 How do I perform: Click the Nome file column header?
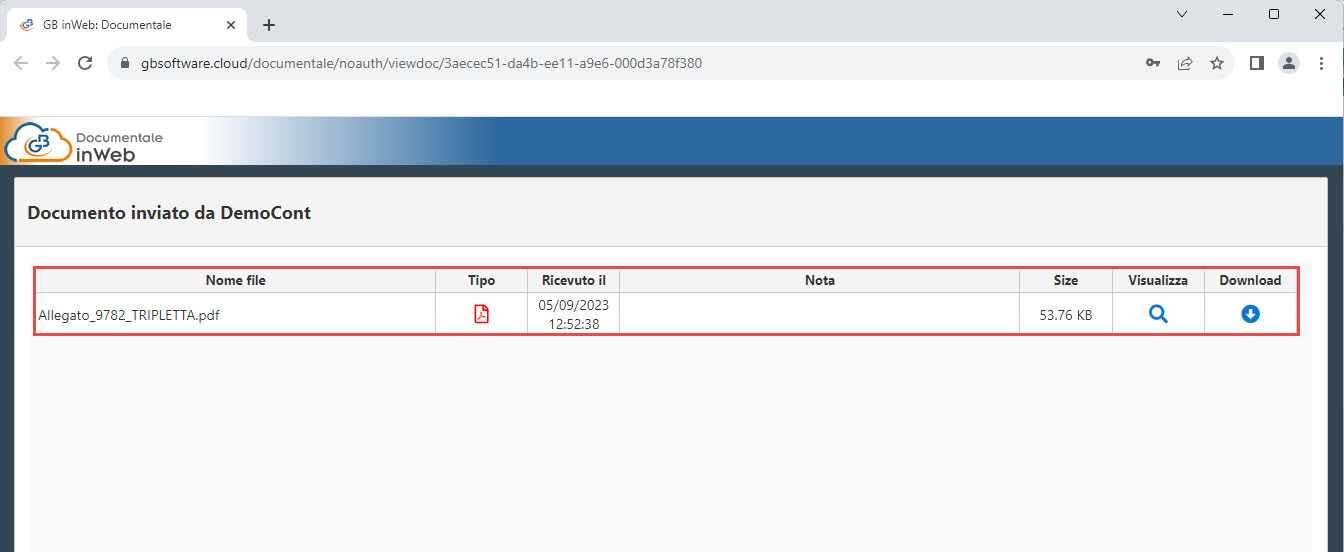click(x=235, y=280)
